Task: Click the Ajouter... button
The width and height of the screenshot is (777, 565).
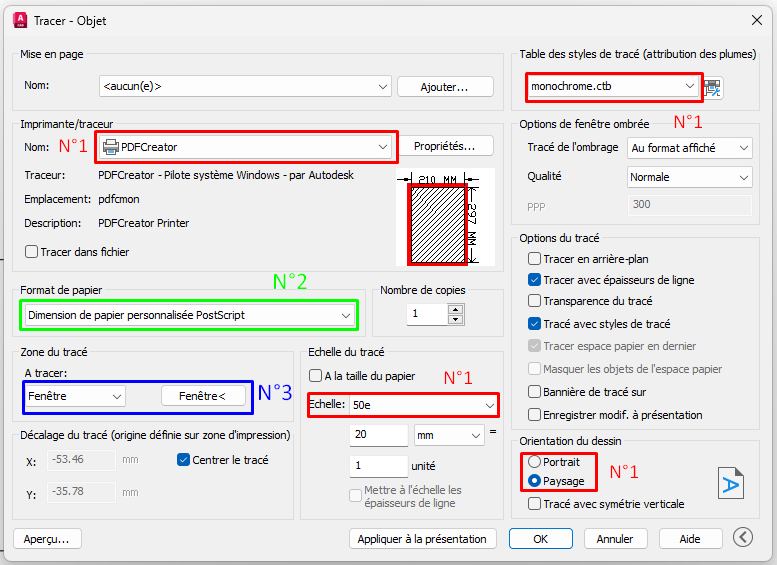Action: click(445, 87)
